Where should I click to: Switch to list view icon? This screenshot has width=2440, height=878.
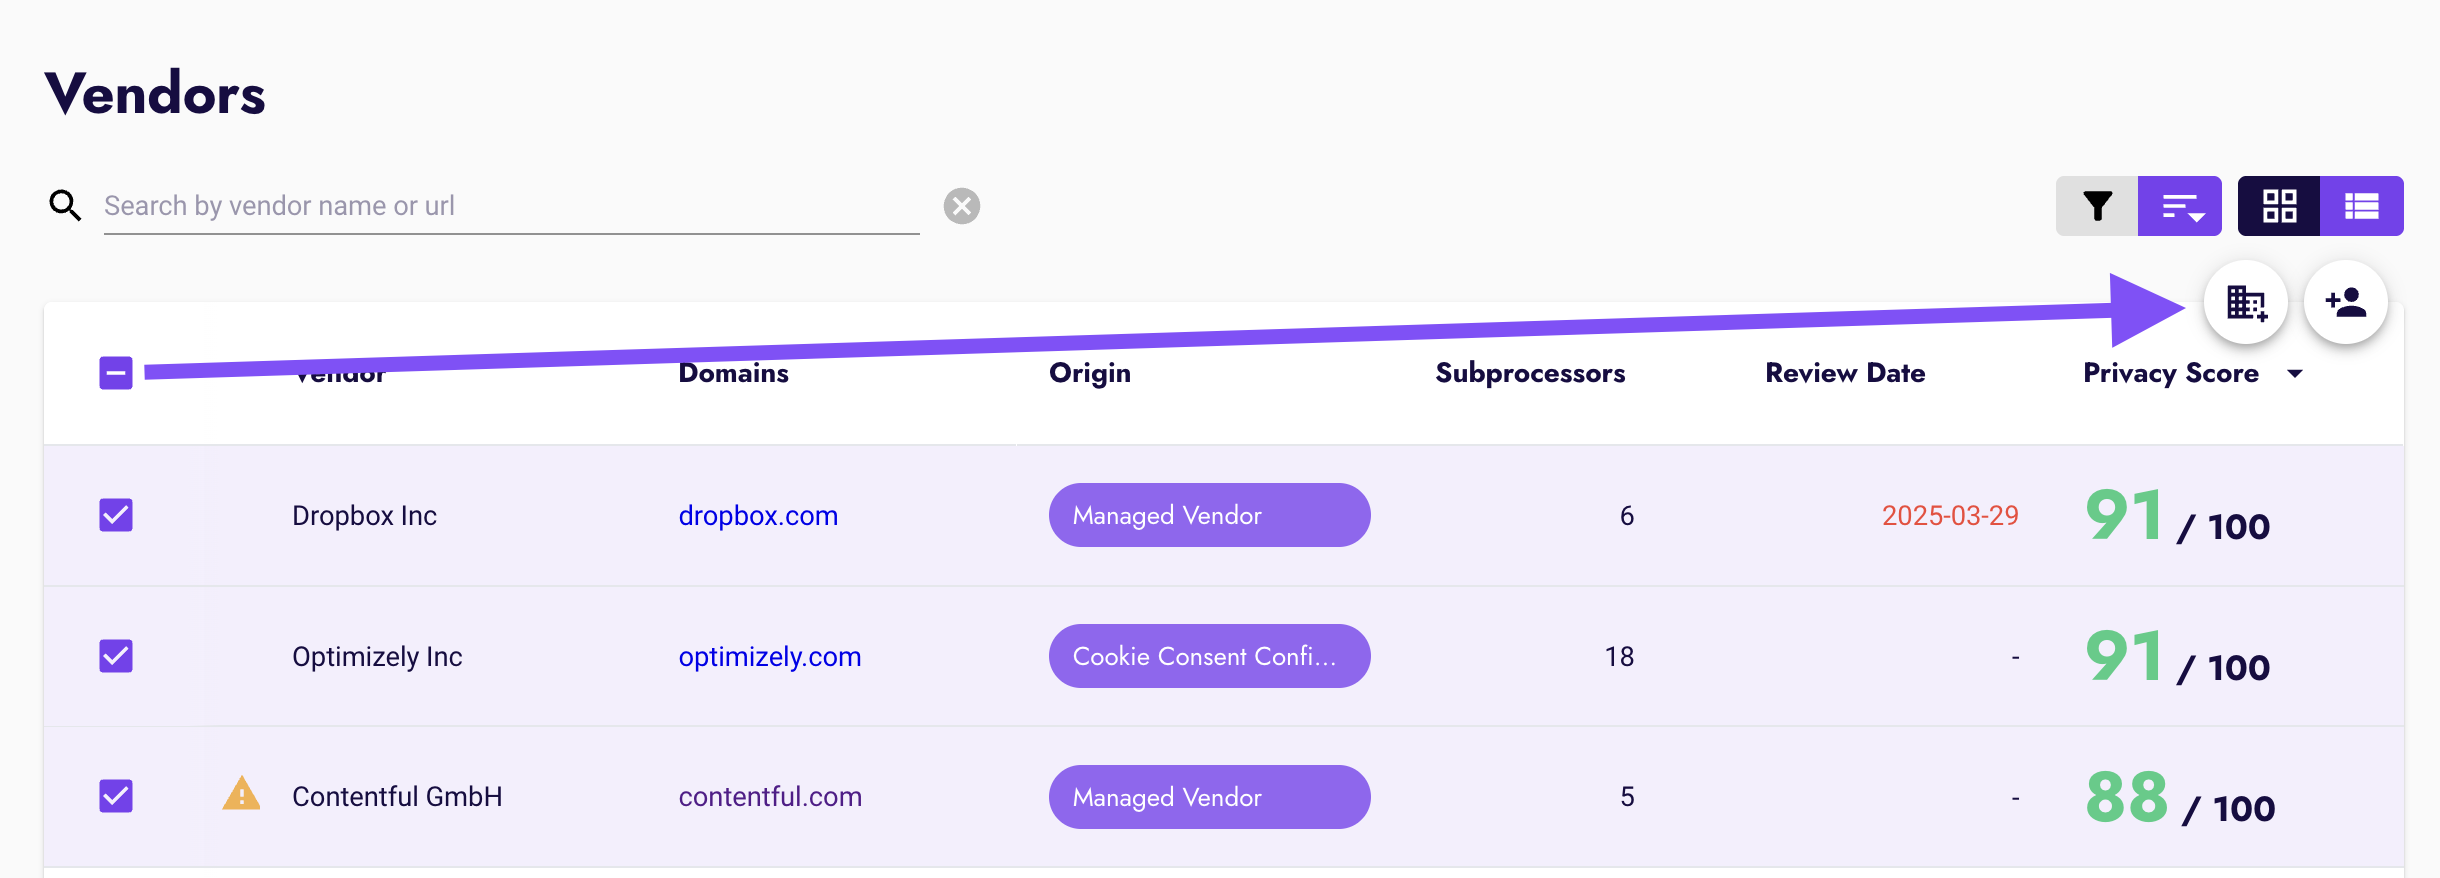click(2362, 206)
